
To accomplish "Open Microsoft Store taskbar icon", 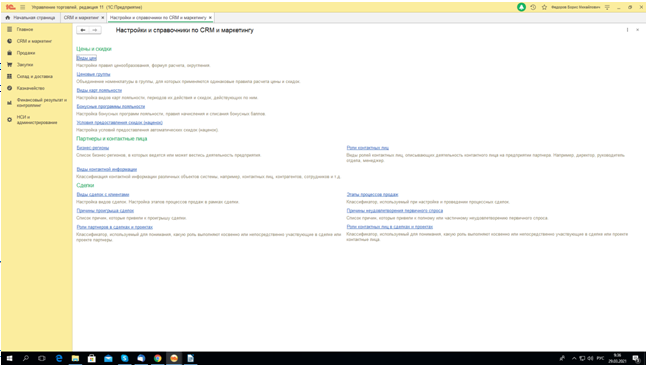I will pos(92,358).
